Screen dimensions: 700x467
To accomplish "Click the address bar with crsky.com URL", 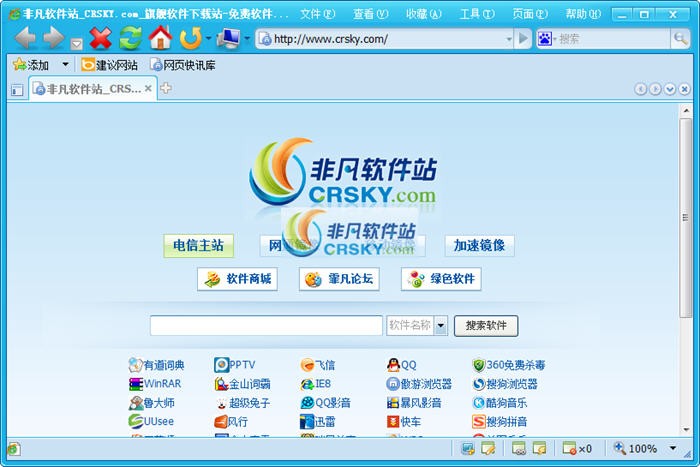I will (382, 39).
